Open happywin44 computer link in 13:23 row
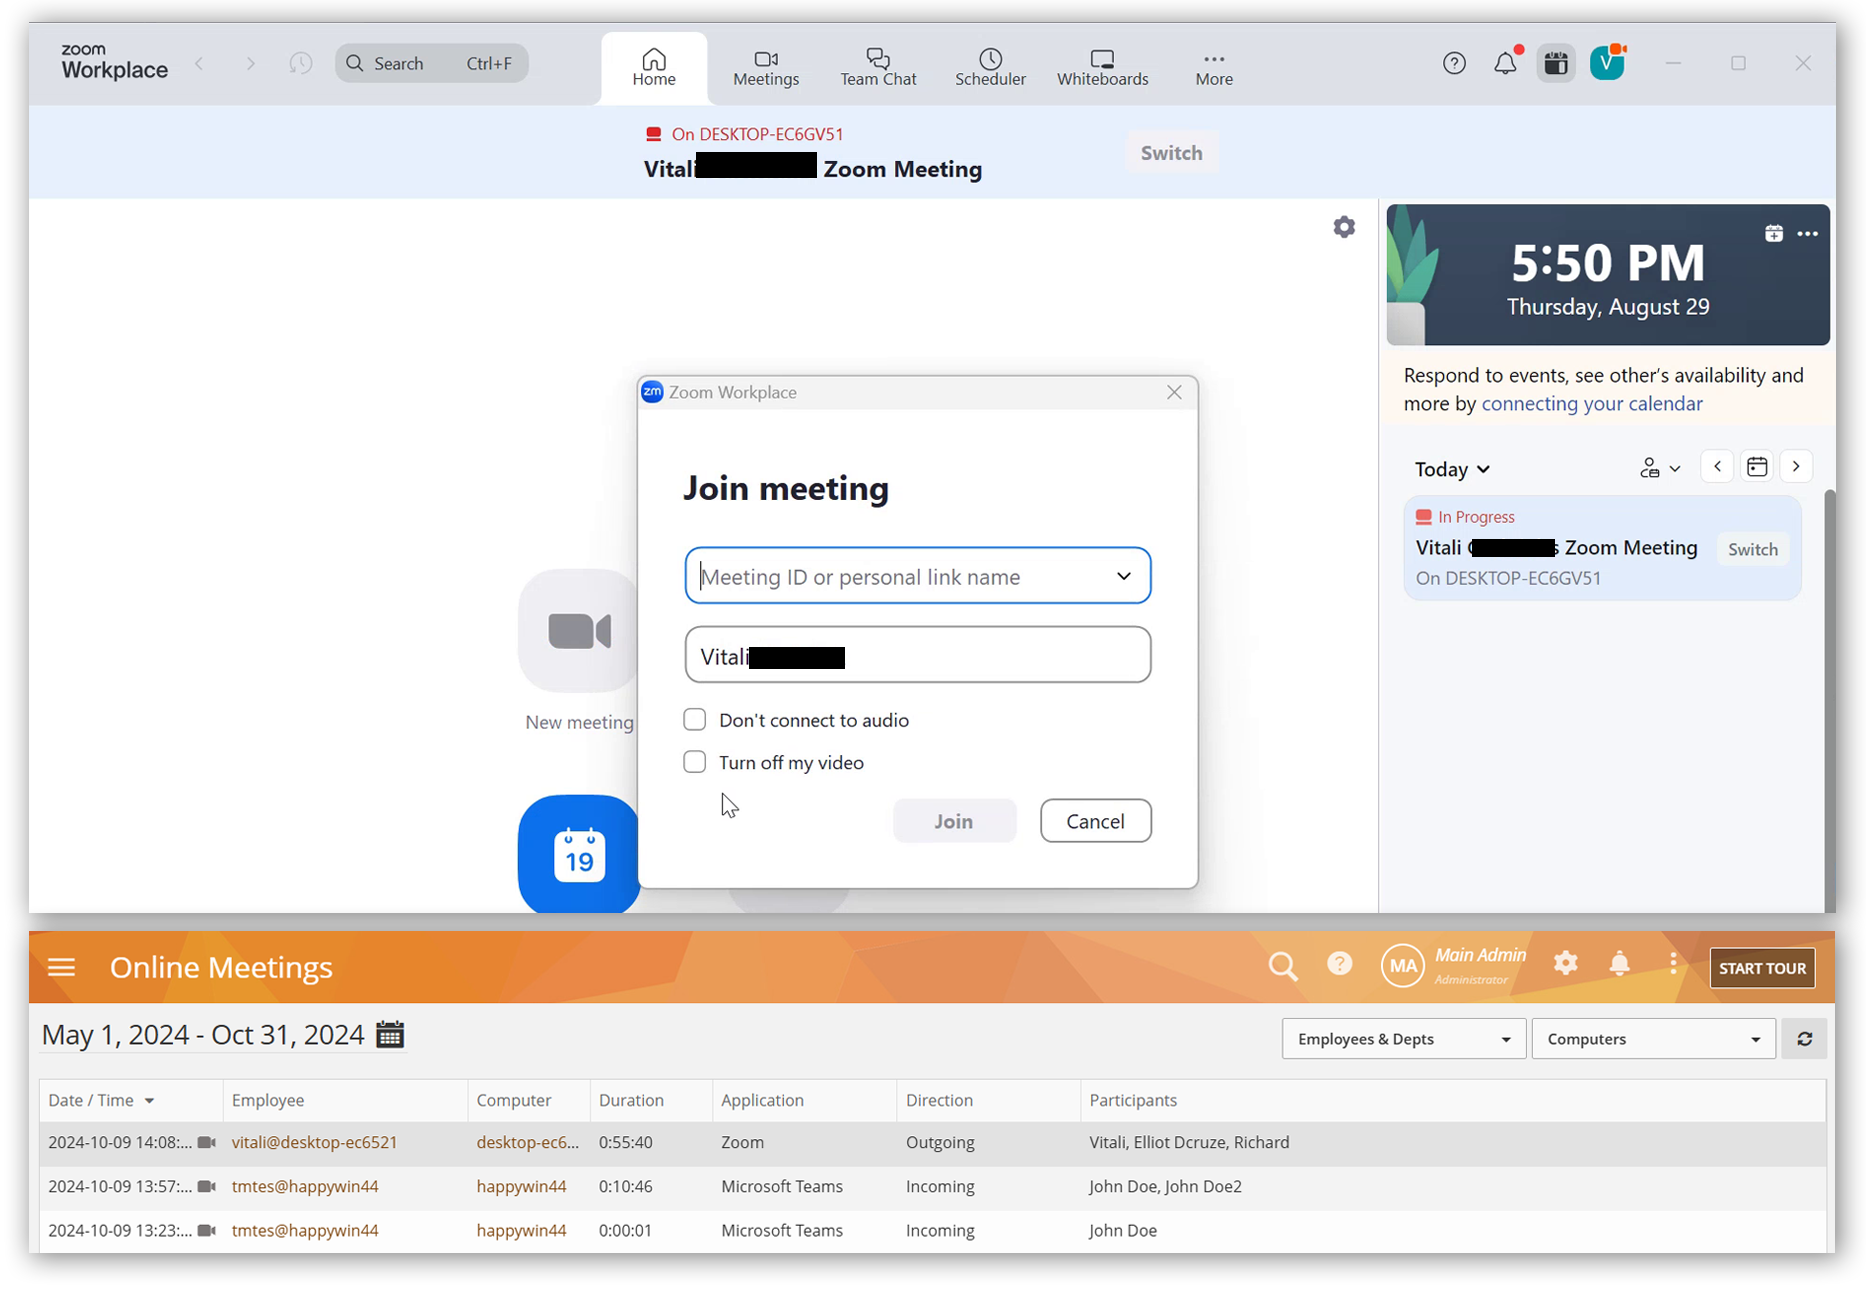Viewport: 1866px width, 1289px height. (521, 1230)
